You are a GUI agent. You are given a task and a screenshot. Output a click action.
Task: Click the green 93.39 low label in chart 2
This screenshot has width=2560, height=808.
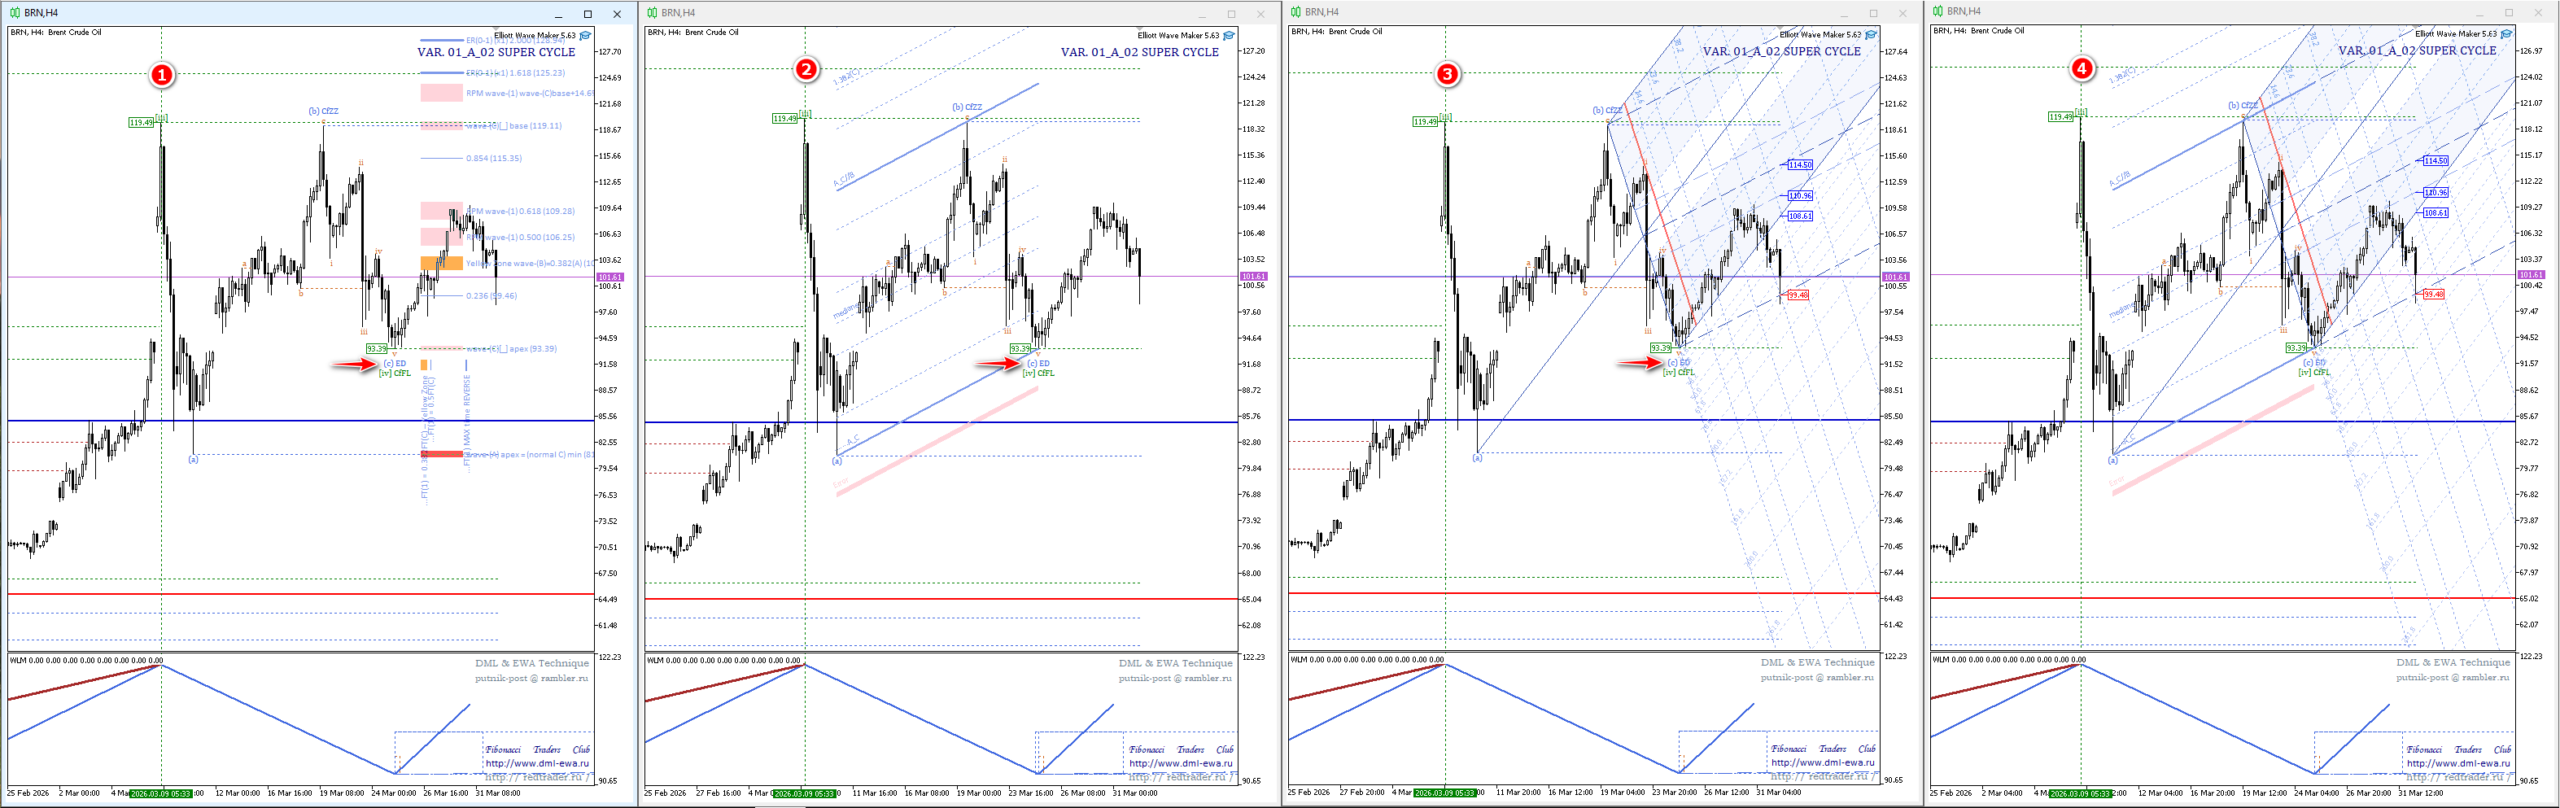[1019, 349]
